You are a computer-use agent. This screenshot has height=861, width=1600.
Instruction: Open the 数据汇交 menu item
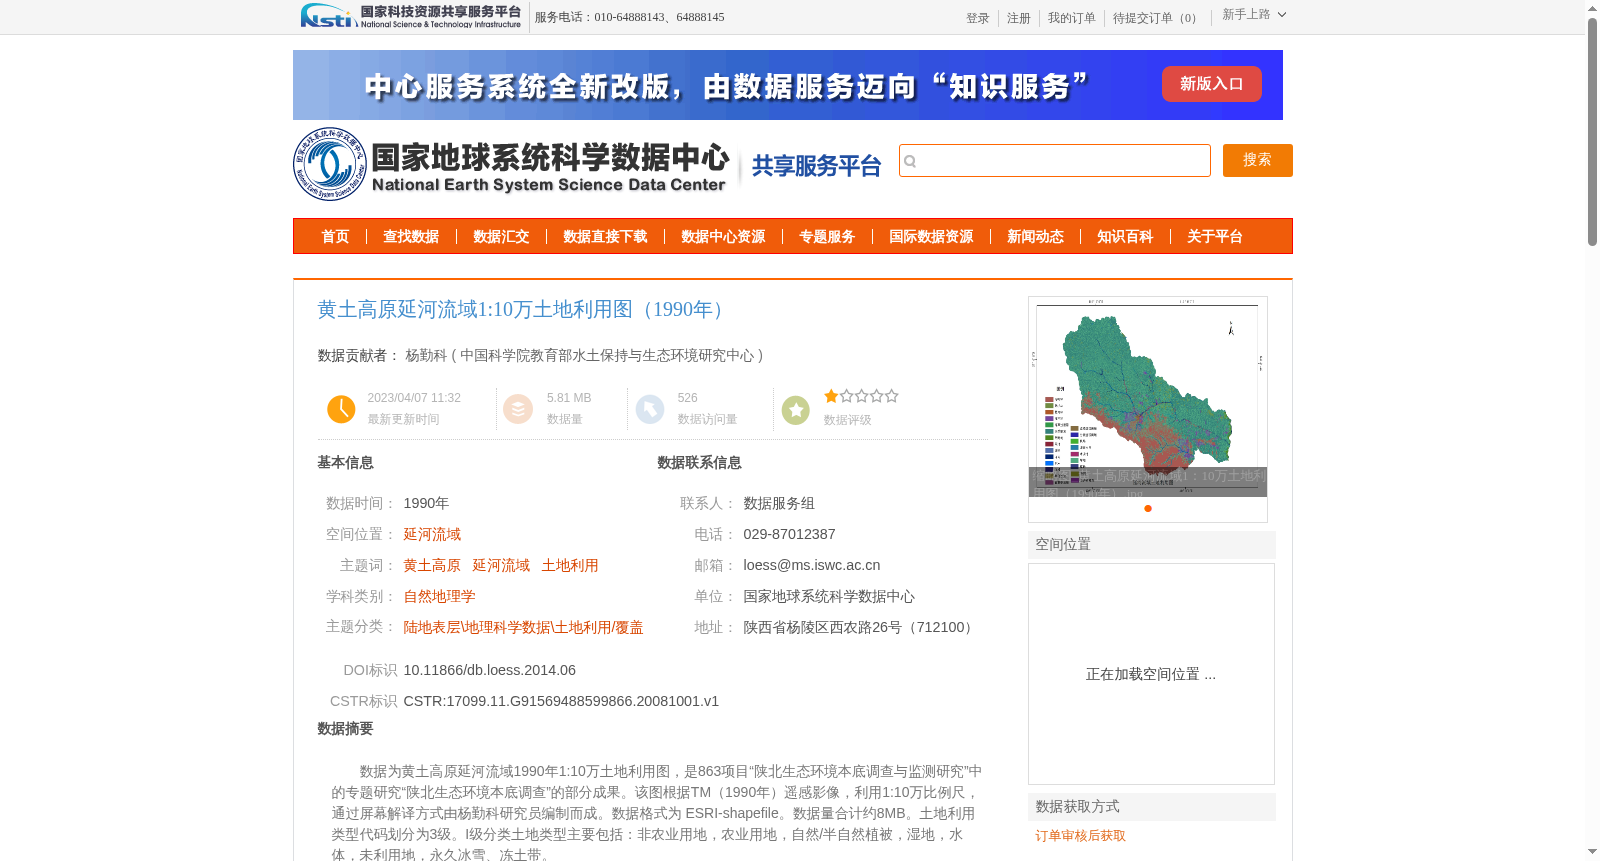coord(501,237)
